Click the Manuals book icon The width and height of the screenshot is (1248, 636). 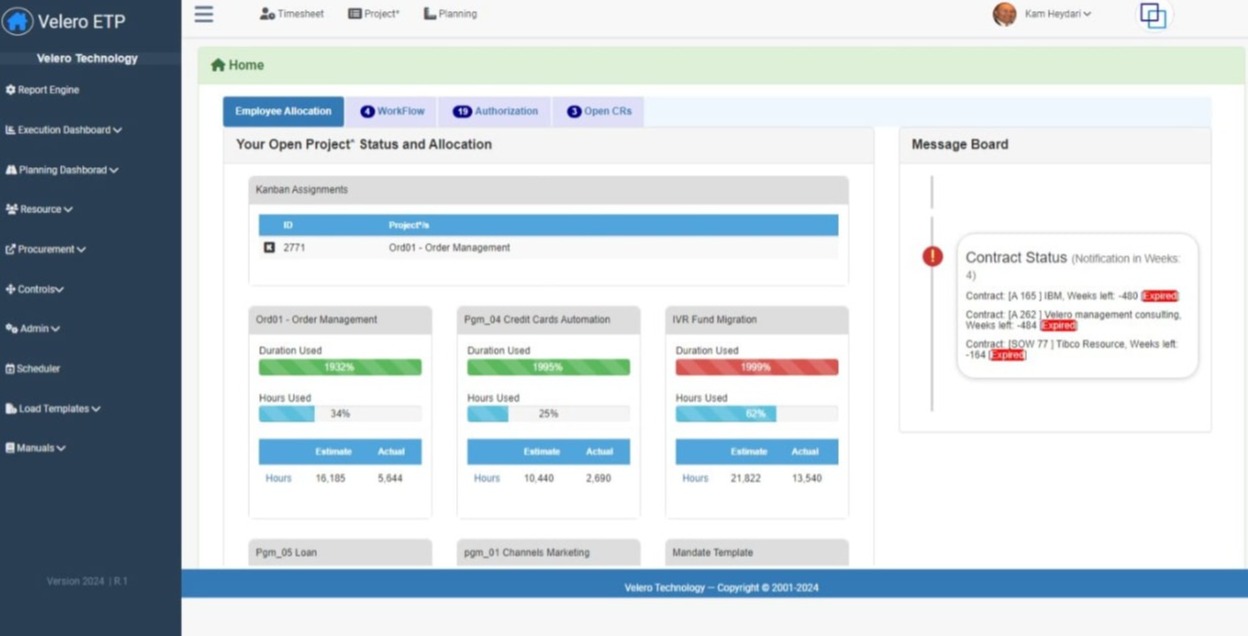(10, 448)
